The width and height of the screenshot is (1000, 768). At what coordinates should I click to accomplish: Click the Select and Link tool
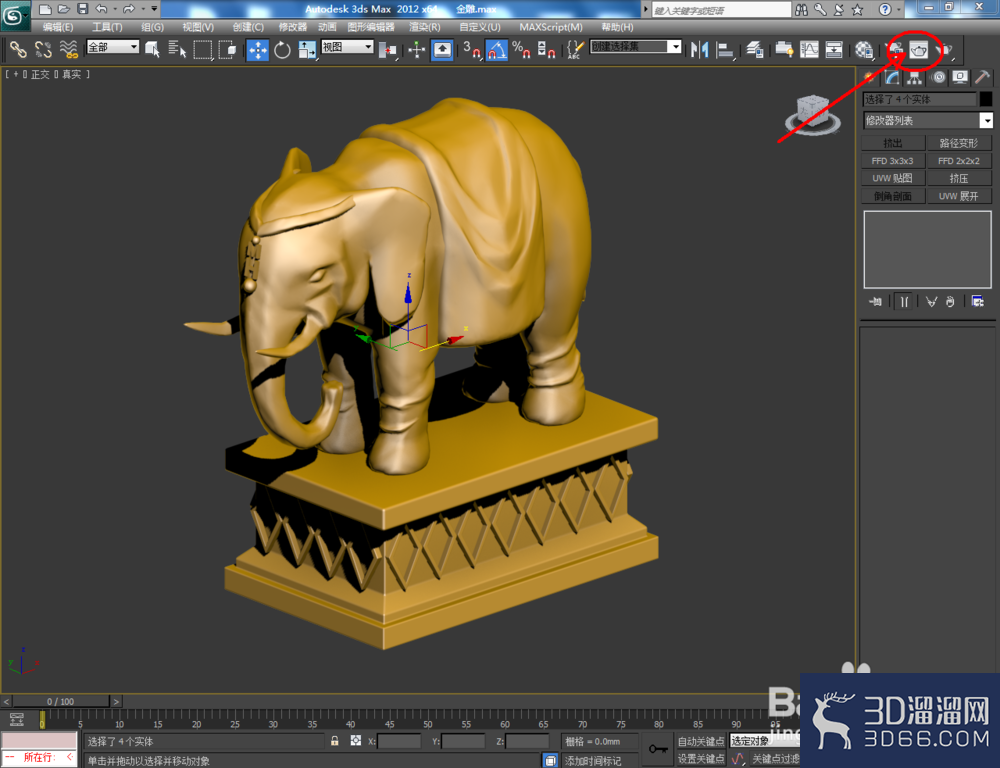[18, 49]
